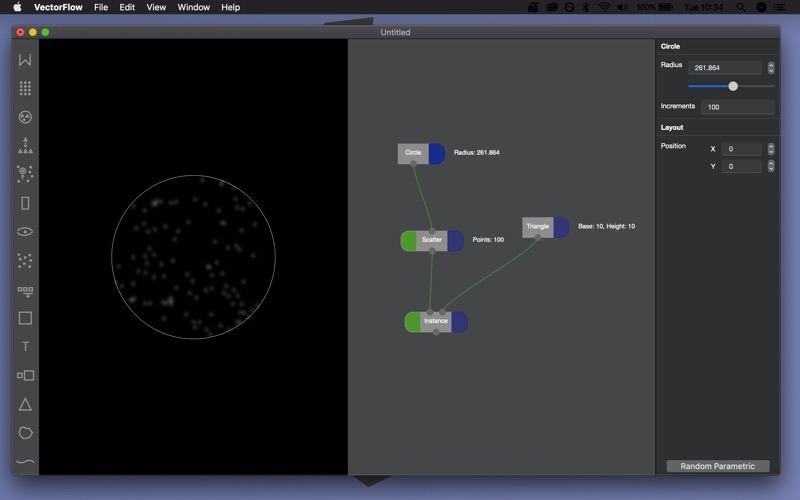Click the blue cap of the Instance node
Viewport: 800px width, 500px height.
(x=459, y=322)
